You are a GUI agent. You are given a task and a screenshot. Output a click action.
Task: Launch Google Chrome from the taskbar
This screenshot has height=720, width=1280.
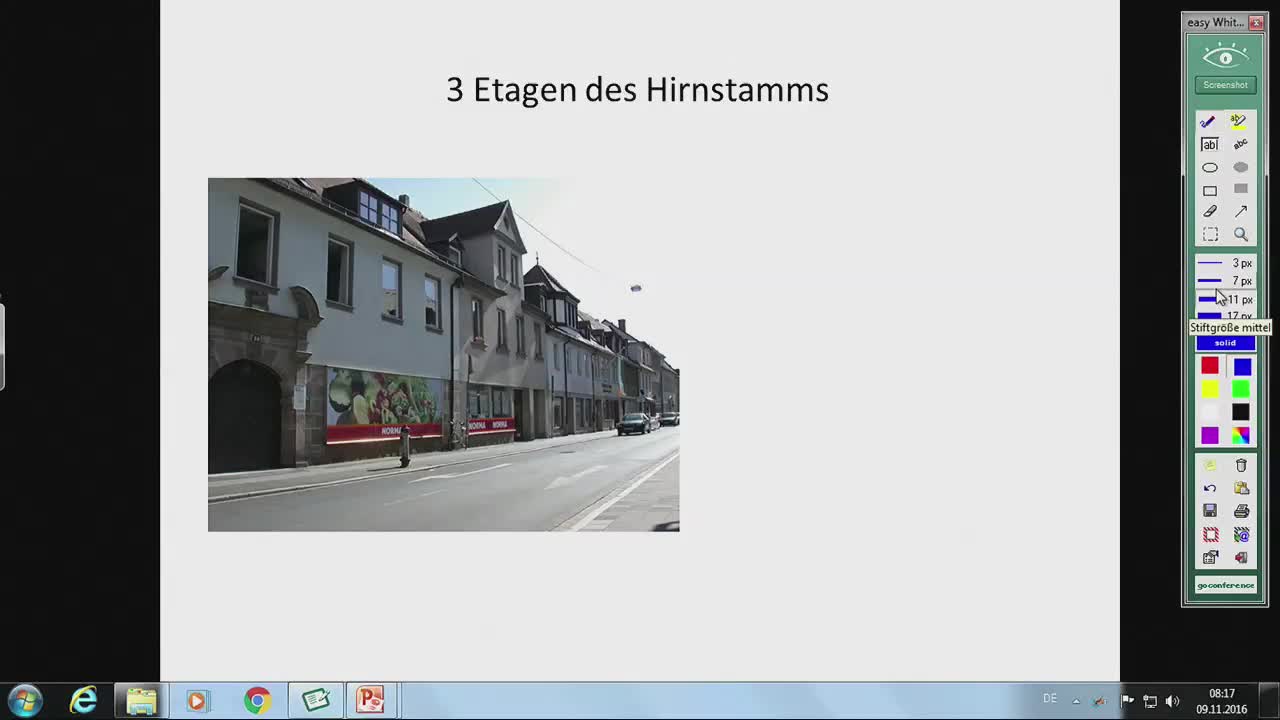click(256, 699)
